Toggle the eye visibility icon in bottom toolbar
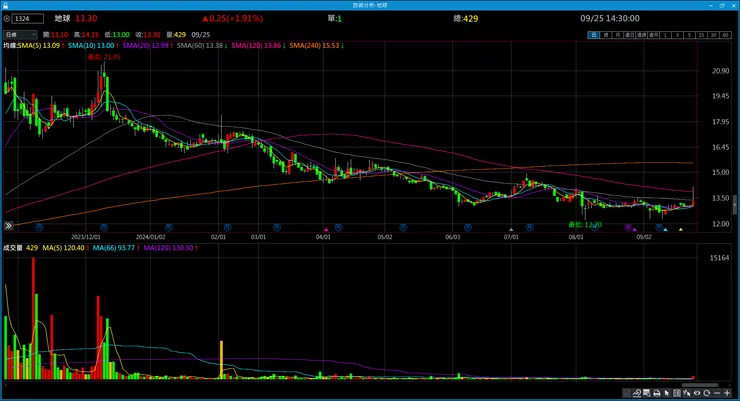740x401 pixels. [x=697, y=393]
